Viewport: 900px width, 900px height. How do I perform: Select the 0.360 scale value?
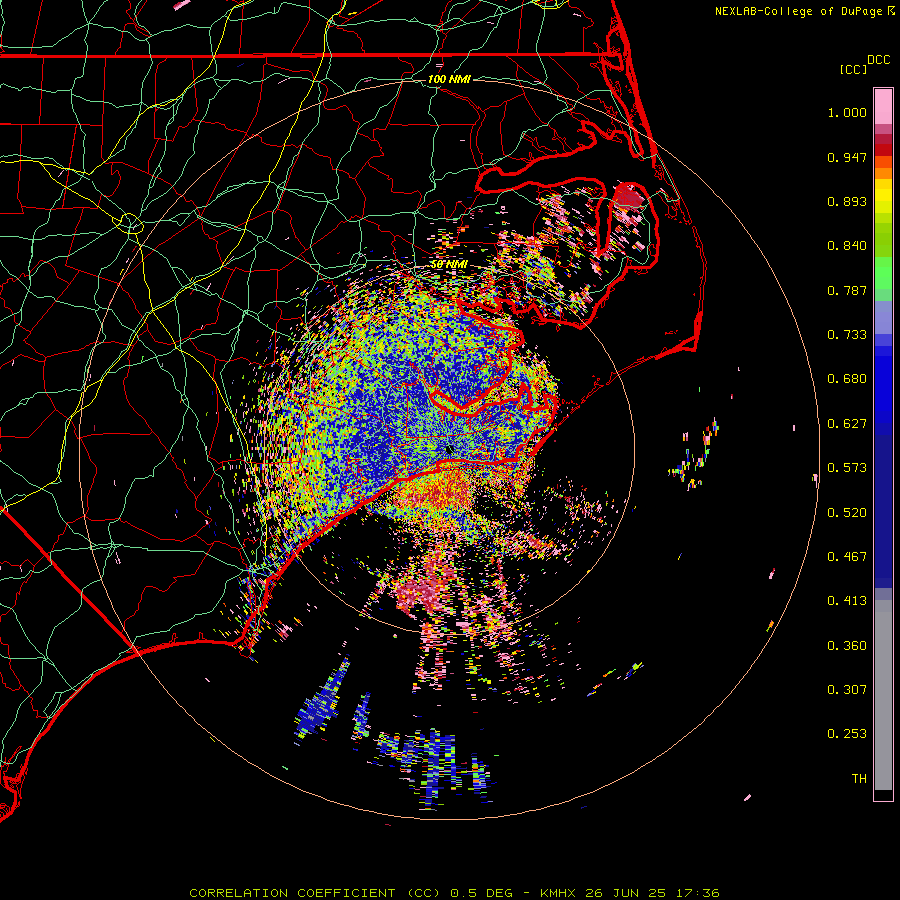[x=847, y=646]
